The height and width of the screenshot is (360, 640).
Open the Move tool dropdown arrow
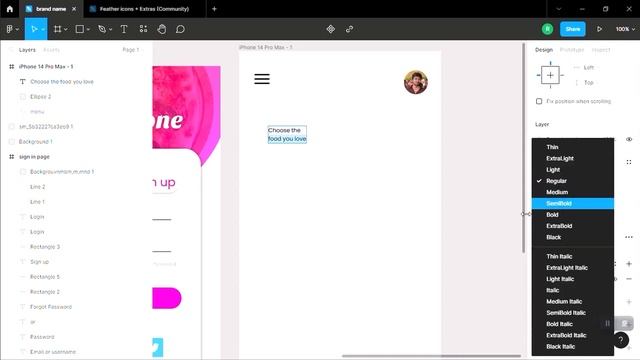coord(43,29)
